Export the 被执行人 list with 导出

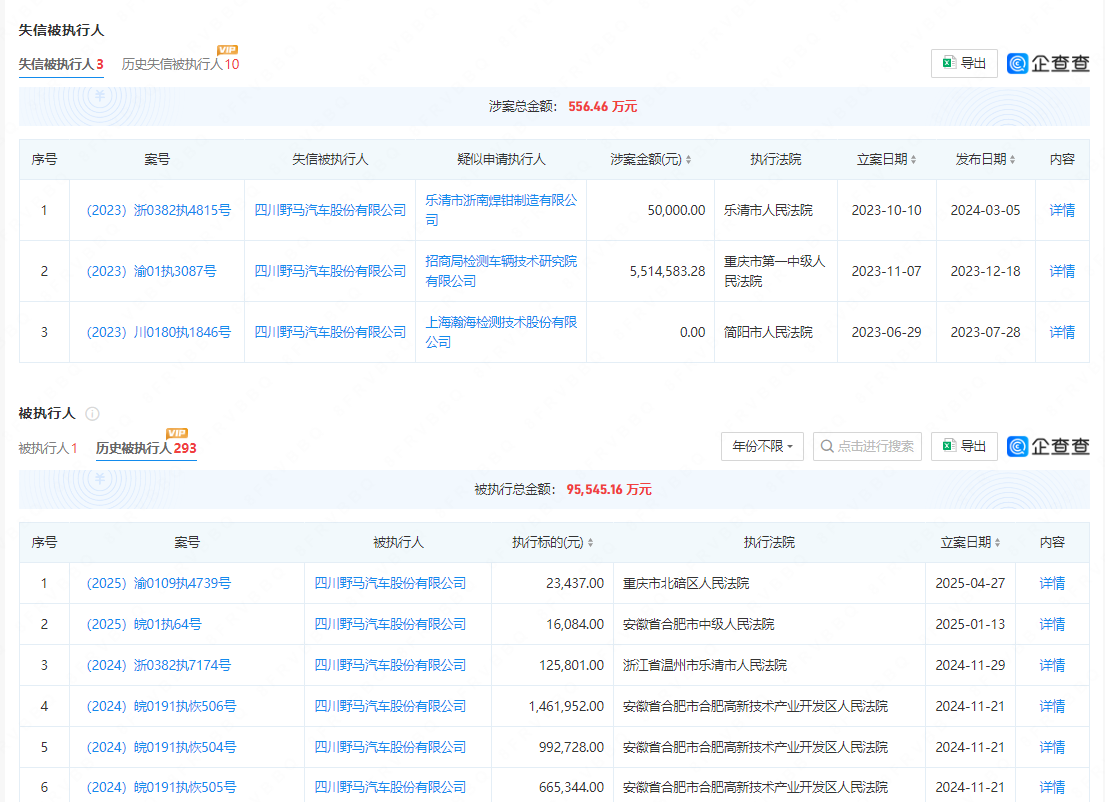(964, 447)
